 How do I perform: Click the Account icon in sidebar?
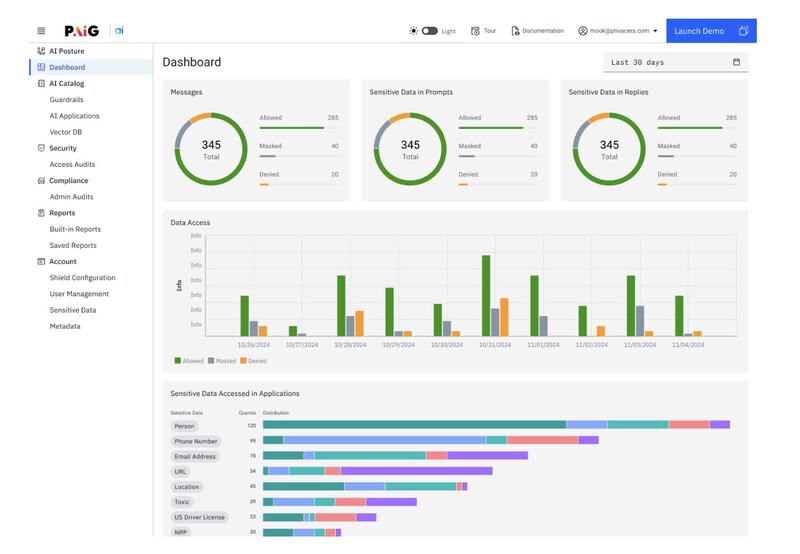click(x=41, y=262)
